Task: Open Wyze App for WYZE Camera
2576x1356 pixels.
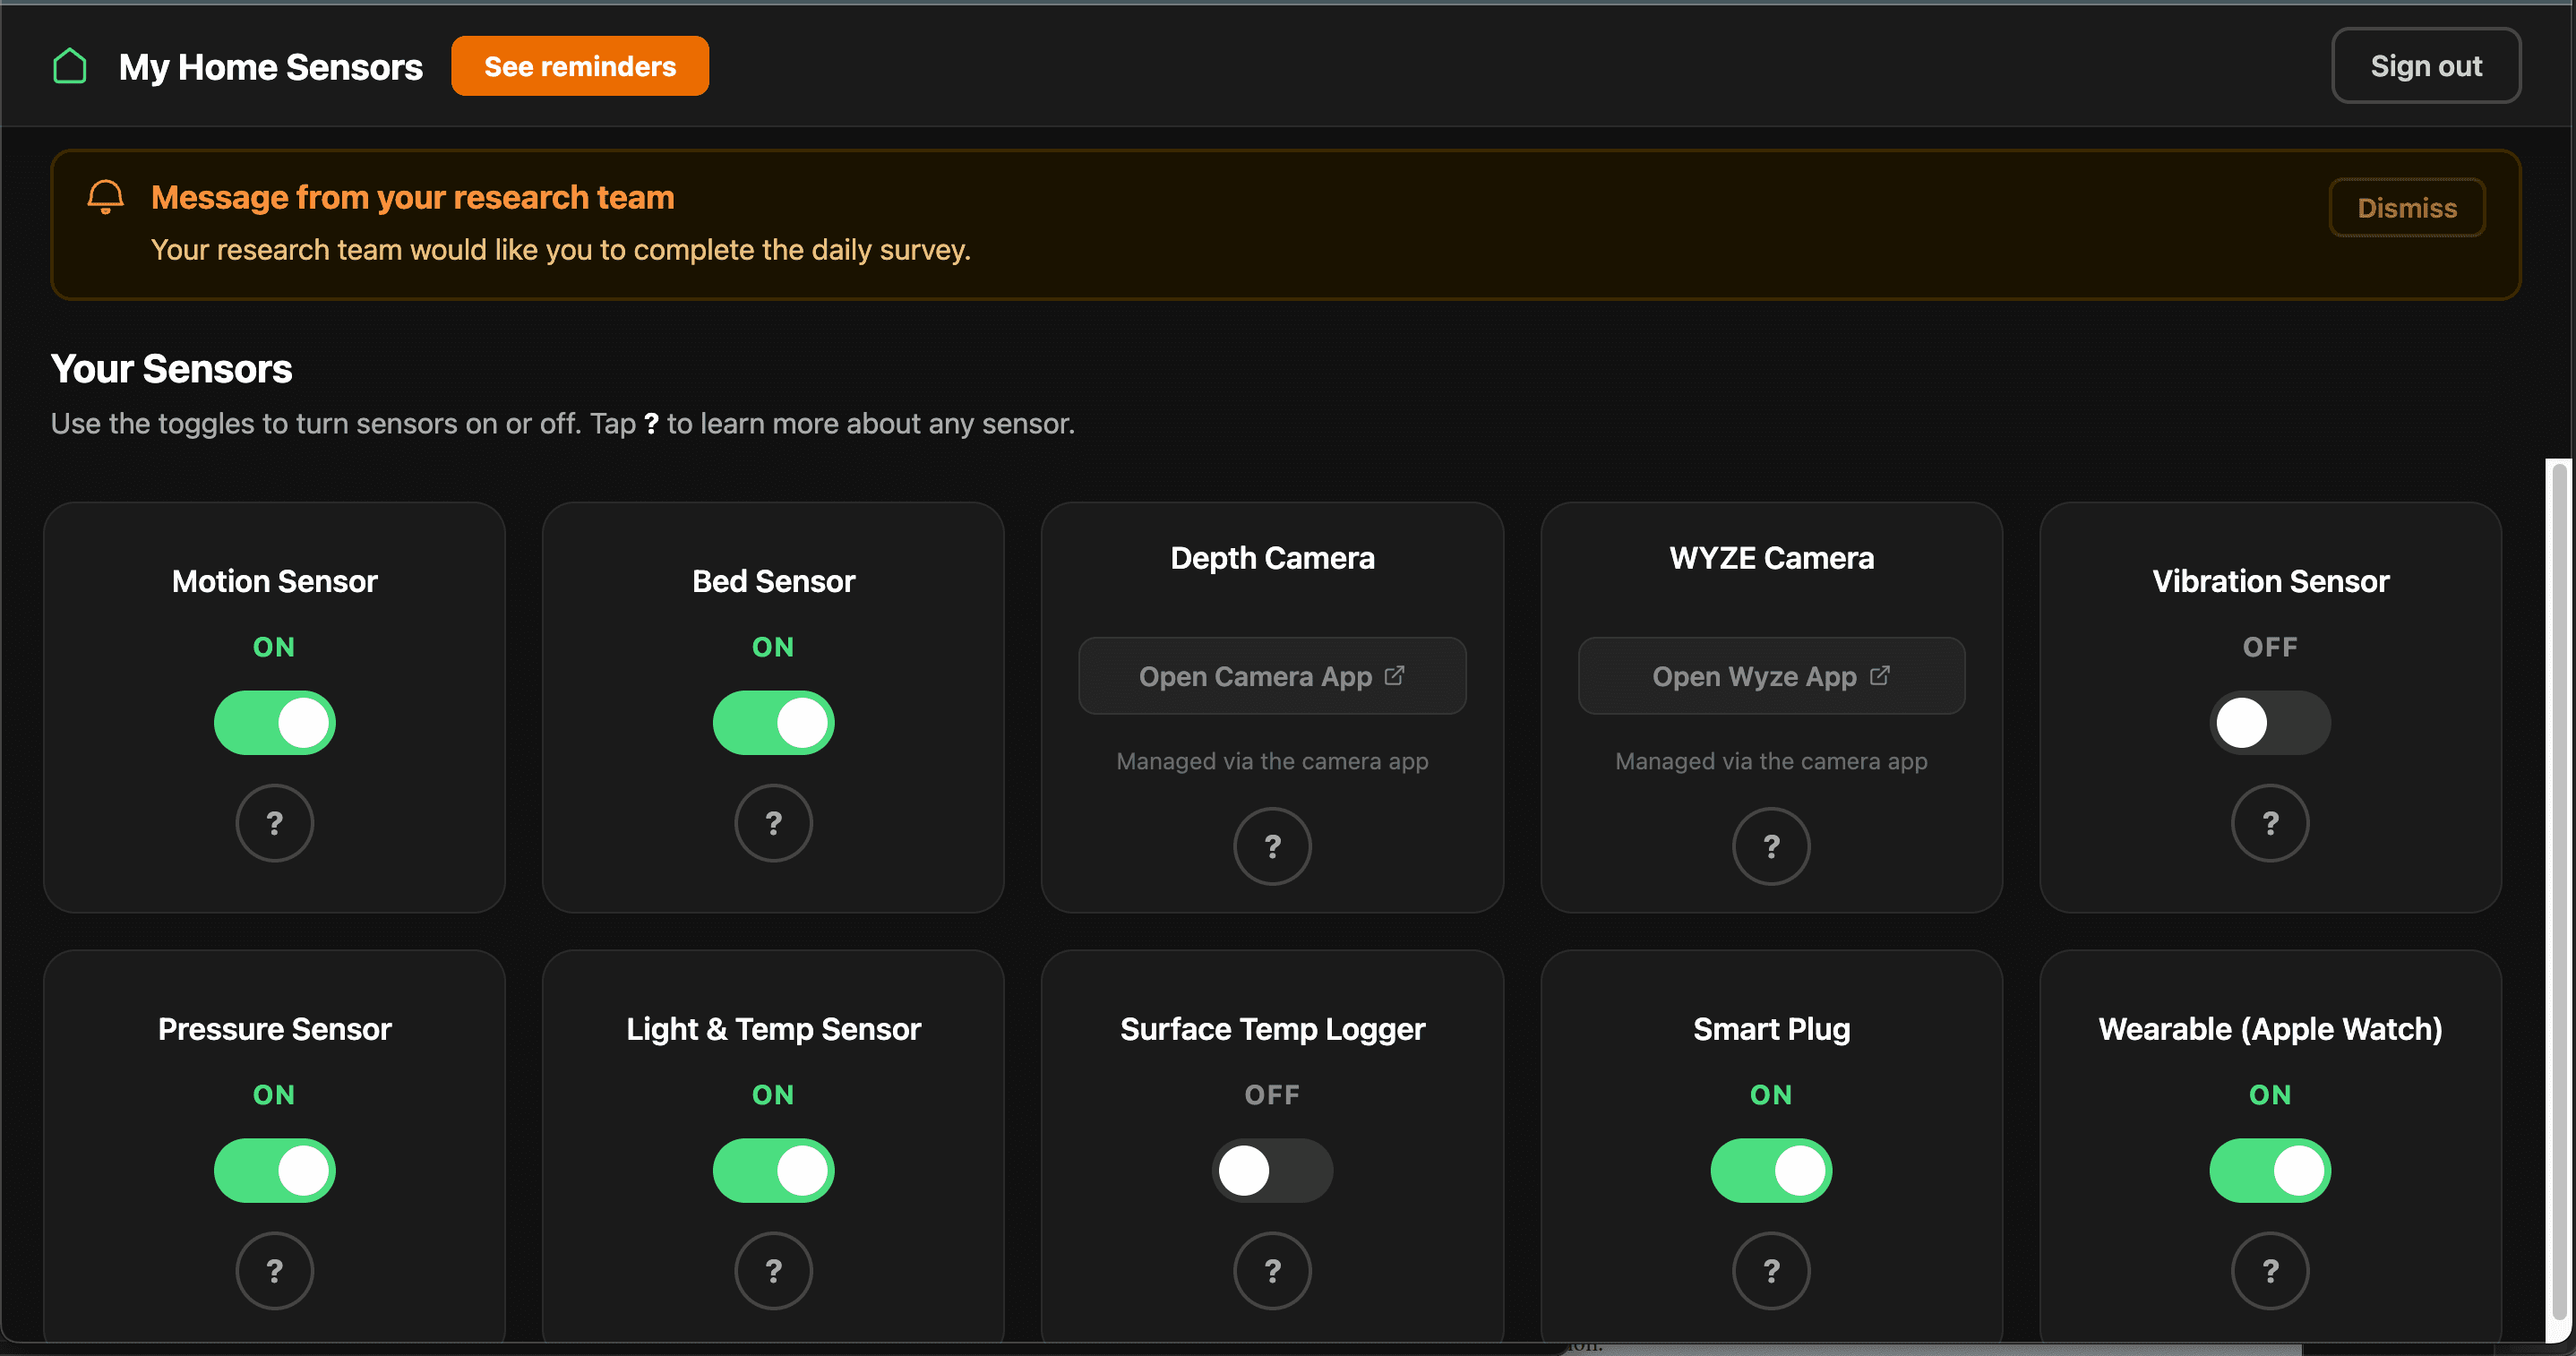Action: pyautogui.click(x=1771, y=676)
